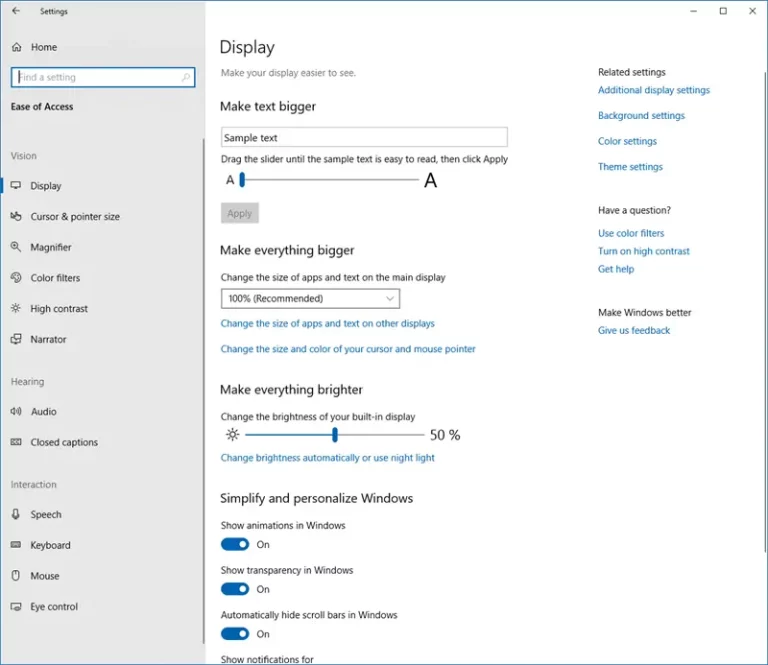
Task: Open Theme settings link
Action: click(630, 166)
